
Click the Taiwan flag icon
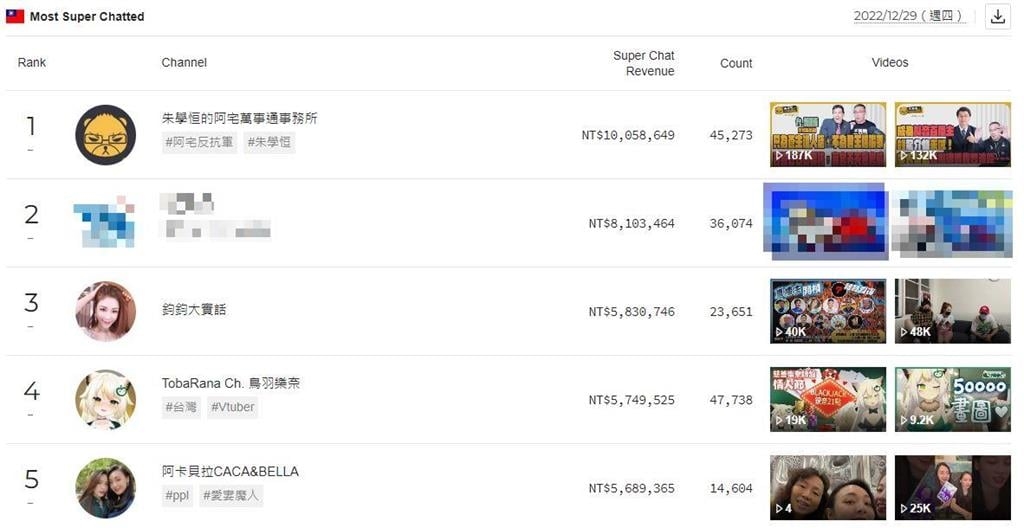[x=15, y=16]
